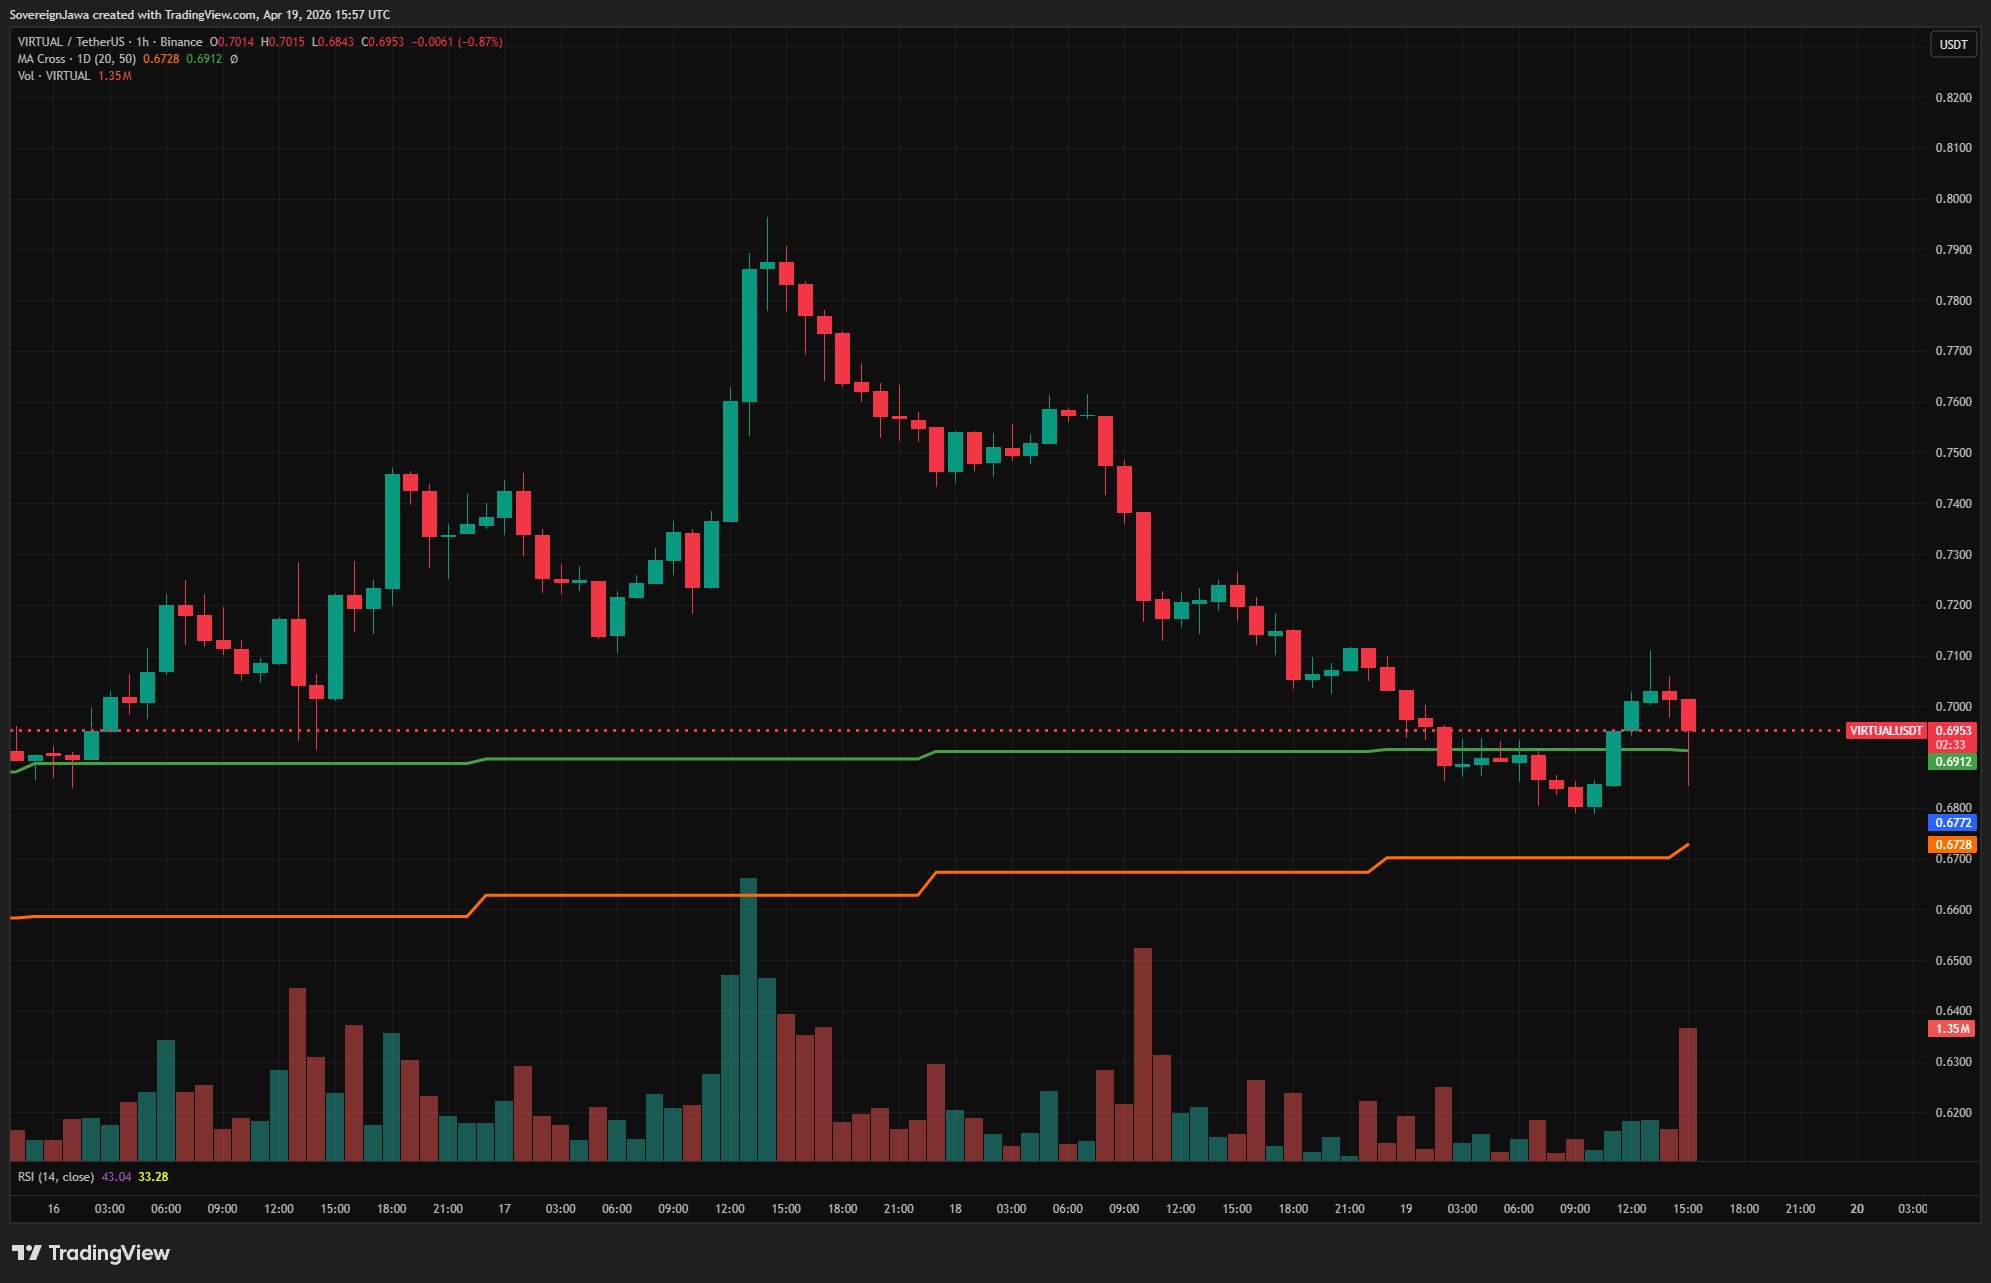
Task: Click the TradingView logo icon
Action: coord(26,1253)
